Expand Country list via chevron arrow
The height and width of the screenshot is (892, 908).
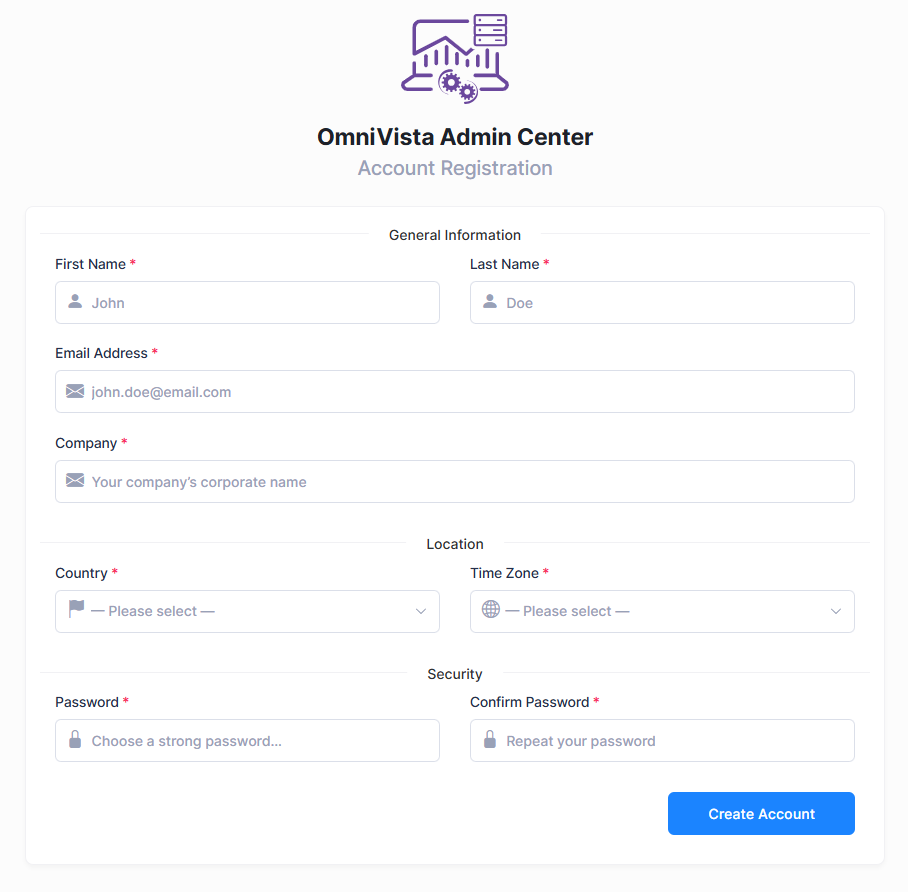(x=421, y=612)
